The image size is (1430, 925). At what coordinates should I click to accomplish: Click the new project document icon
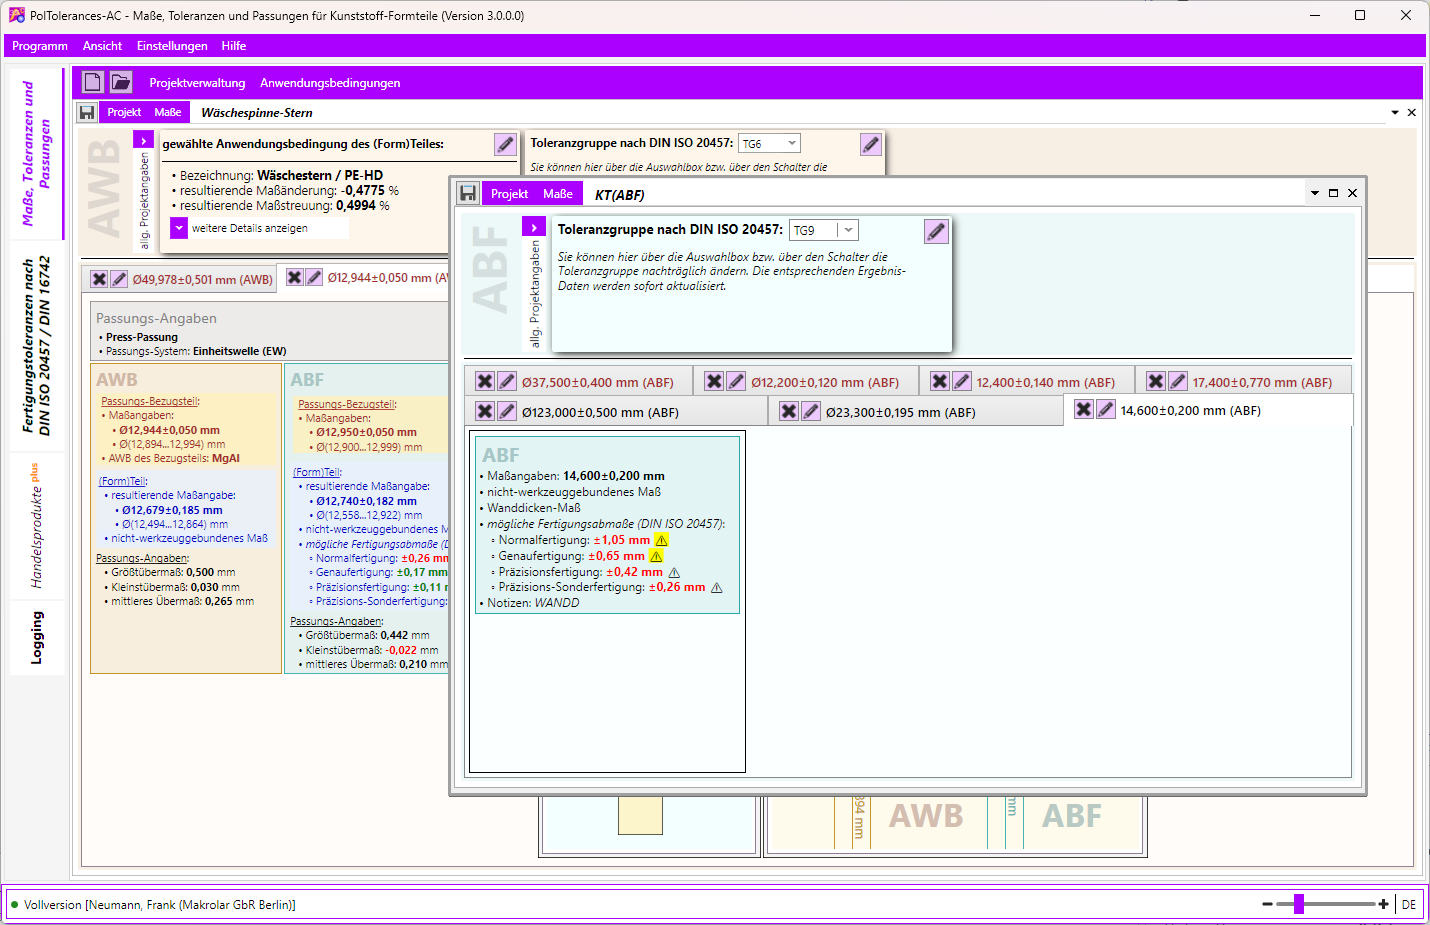(93, 82)
